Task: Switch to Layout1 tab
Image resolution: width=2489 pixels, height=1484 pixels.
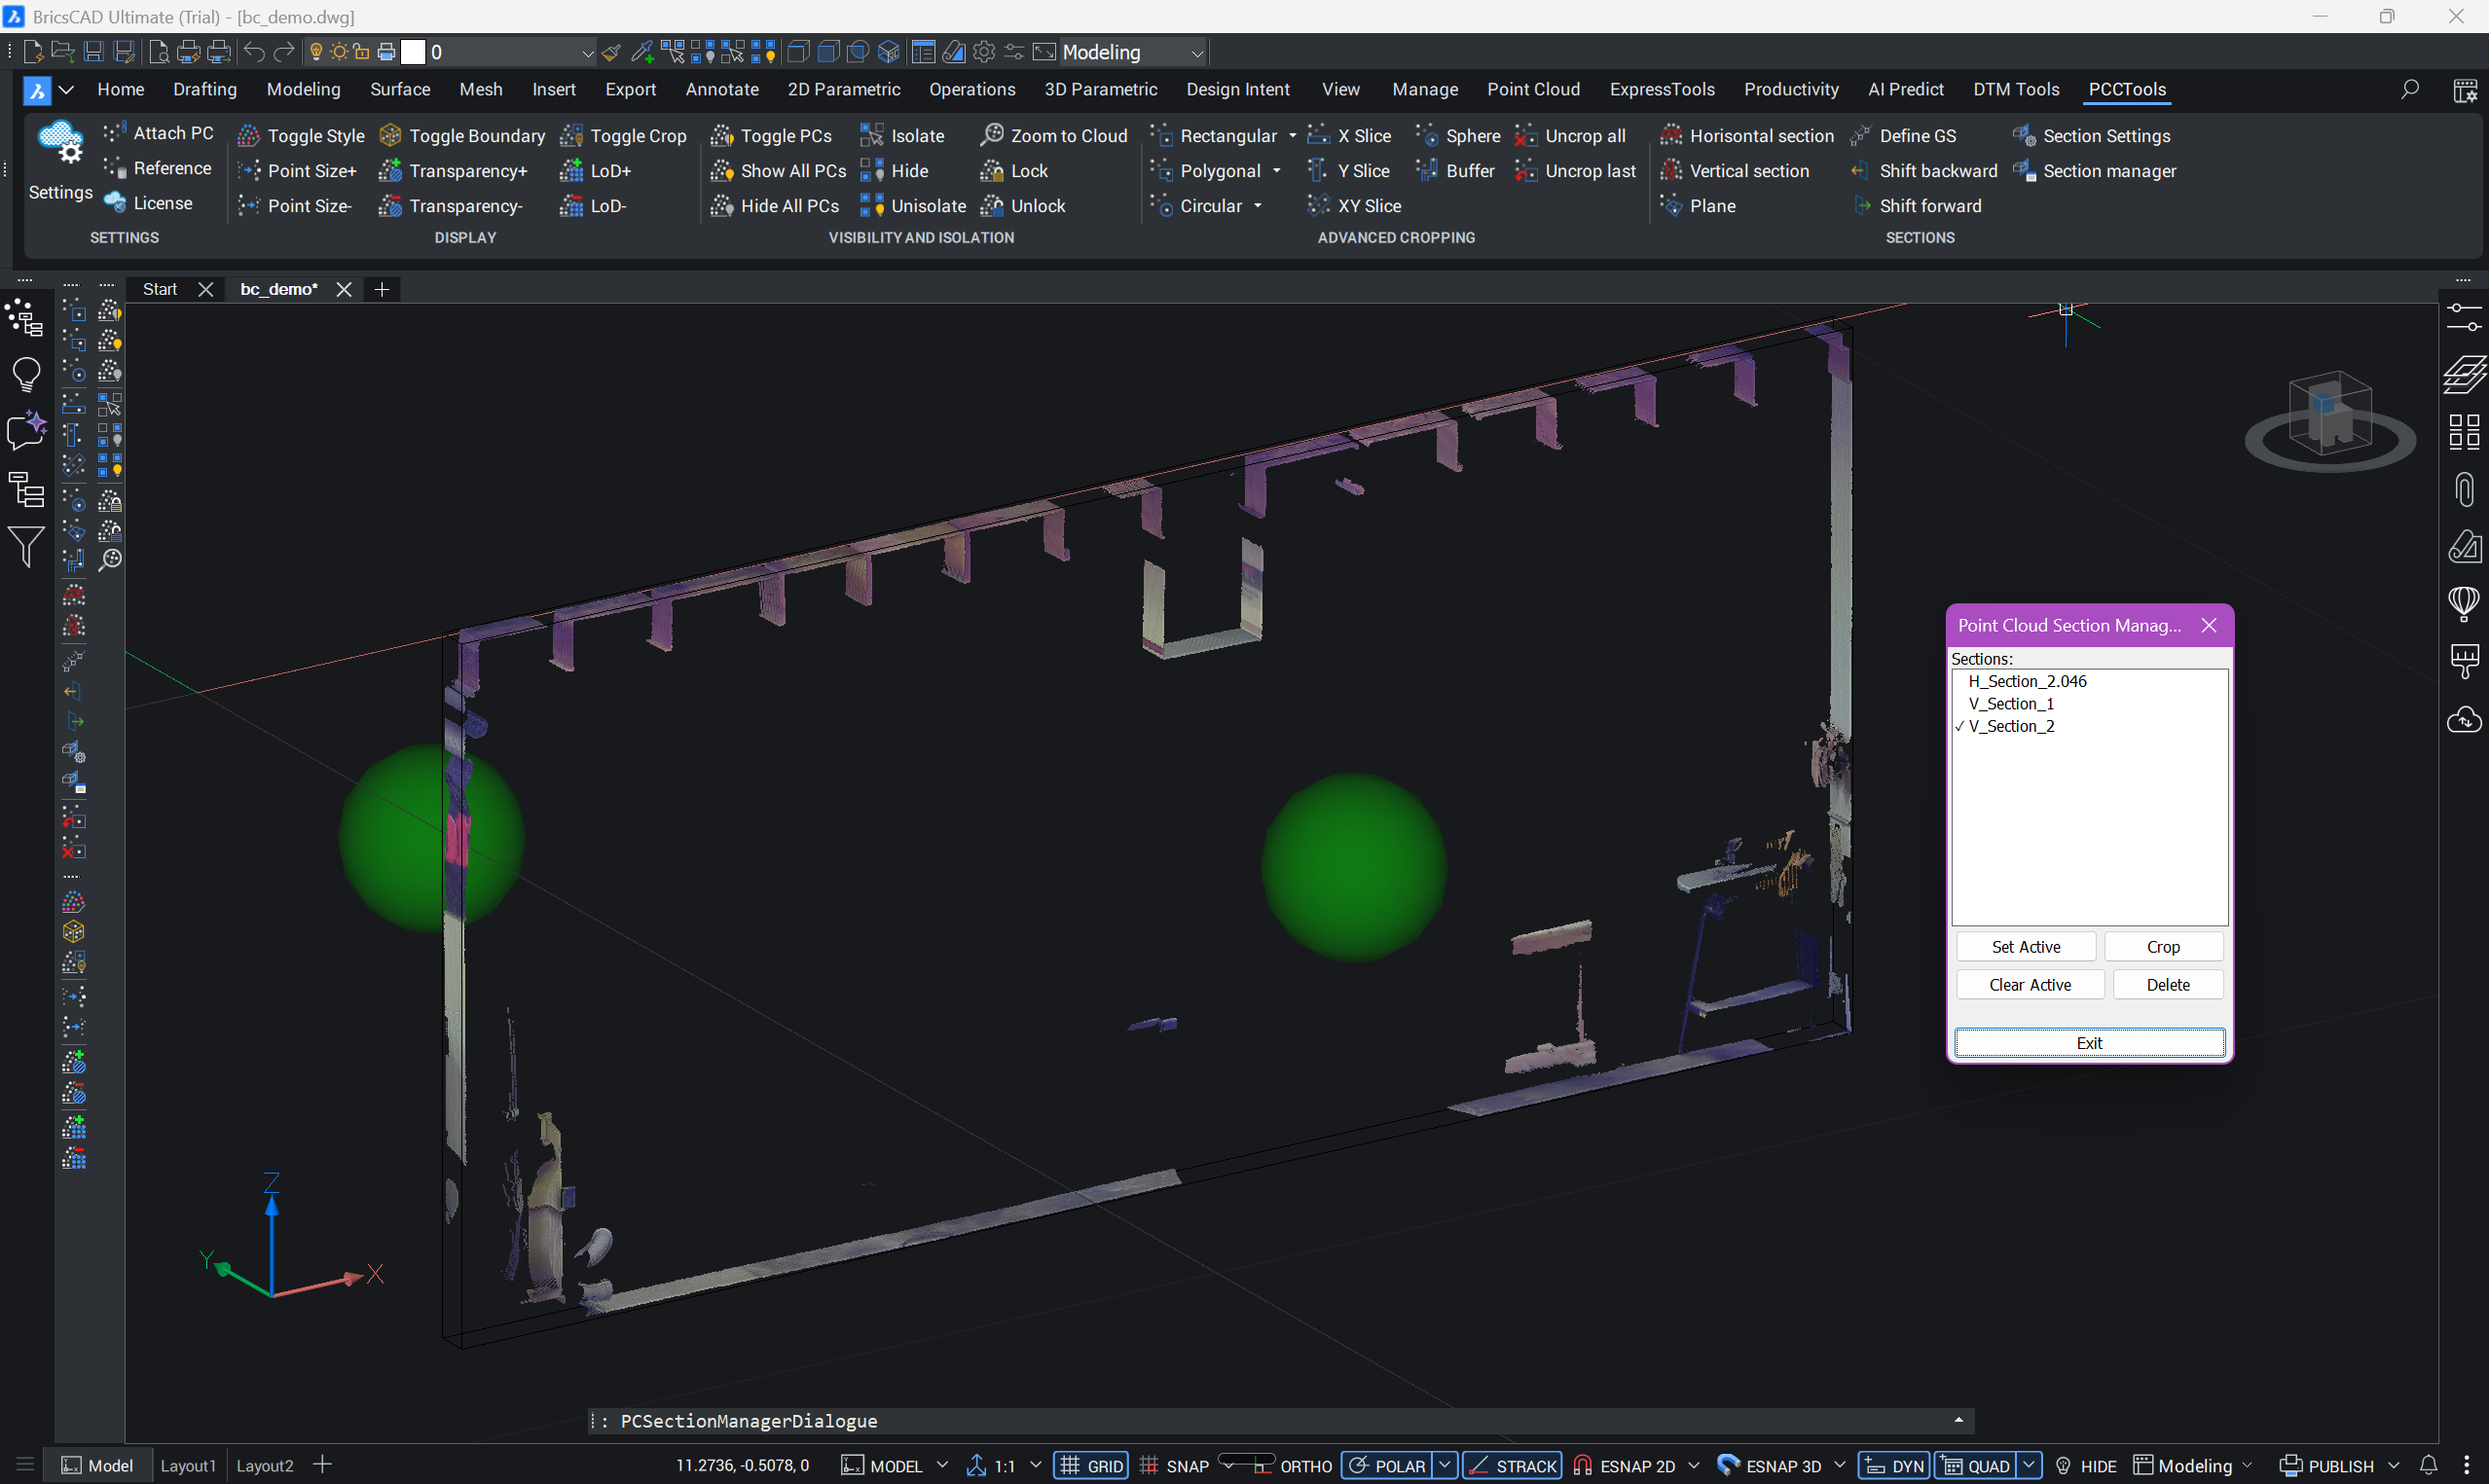Action: 188,1465
